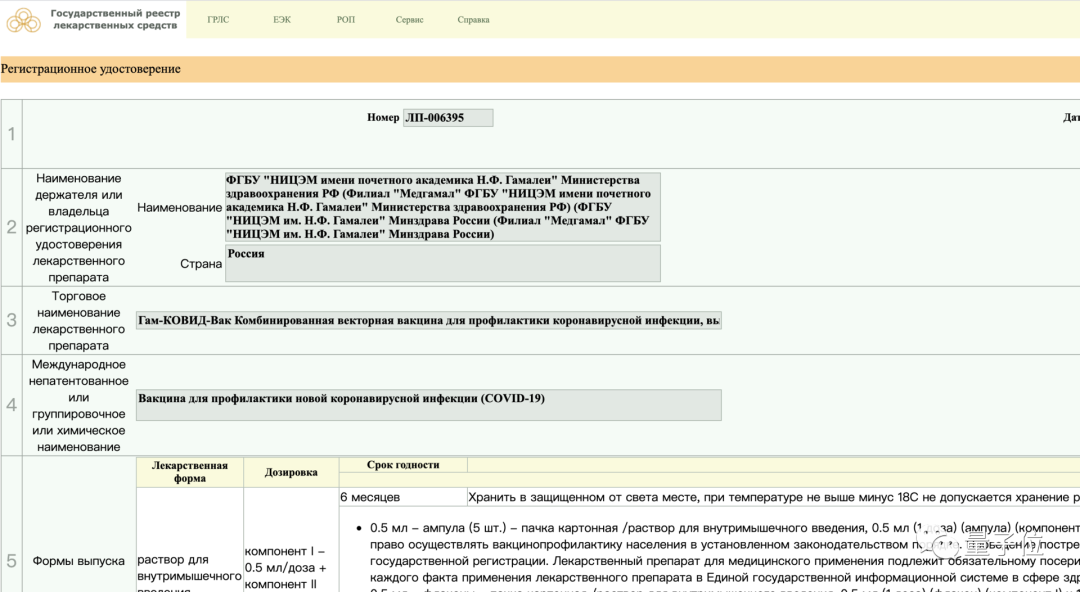Click row number 3

pyautogui.click(x=11, y=320)
